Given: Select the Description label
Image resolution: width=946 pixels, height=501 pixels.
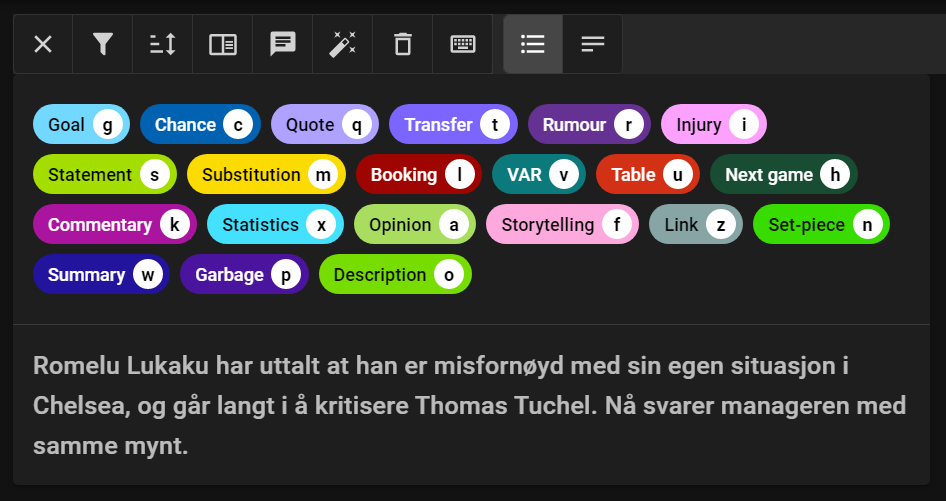Looking at the screenshot, I should click(395, 275).
